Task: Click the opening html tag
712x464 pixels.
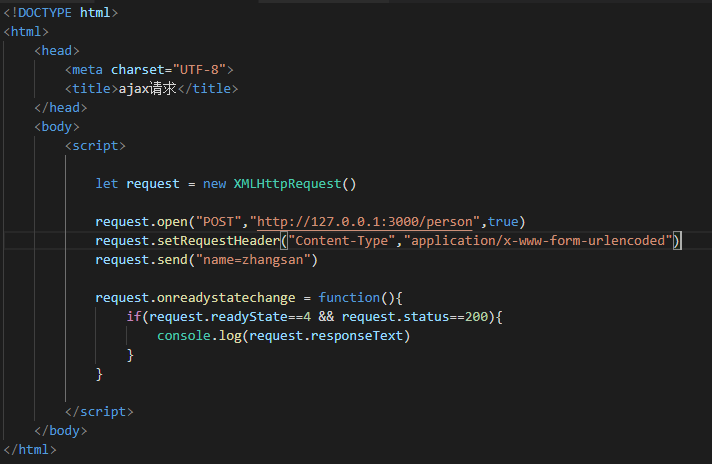Action: [26, 32]
